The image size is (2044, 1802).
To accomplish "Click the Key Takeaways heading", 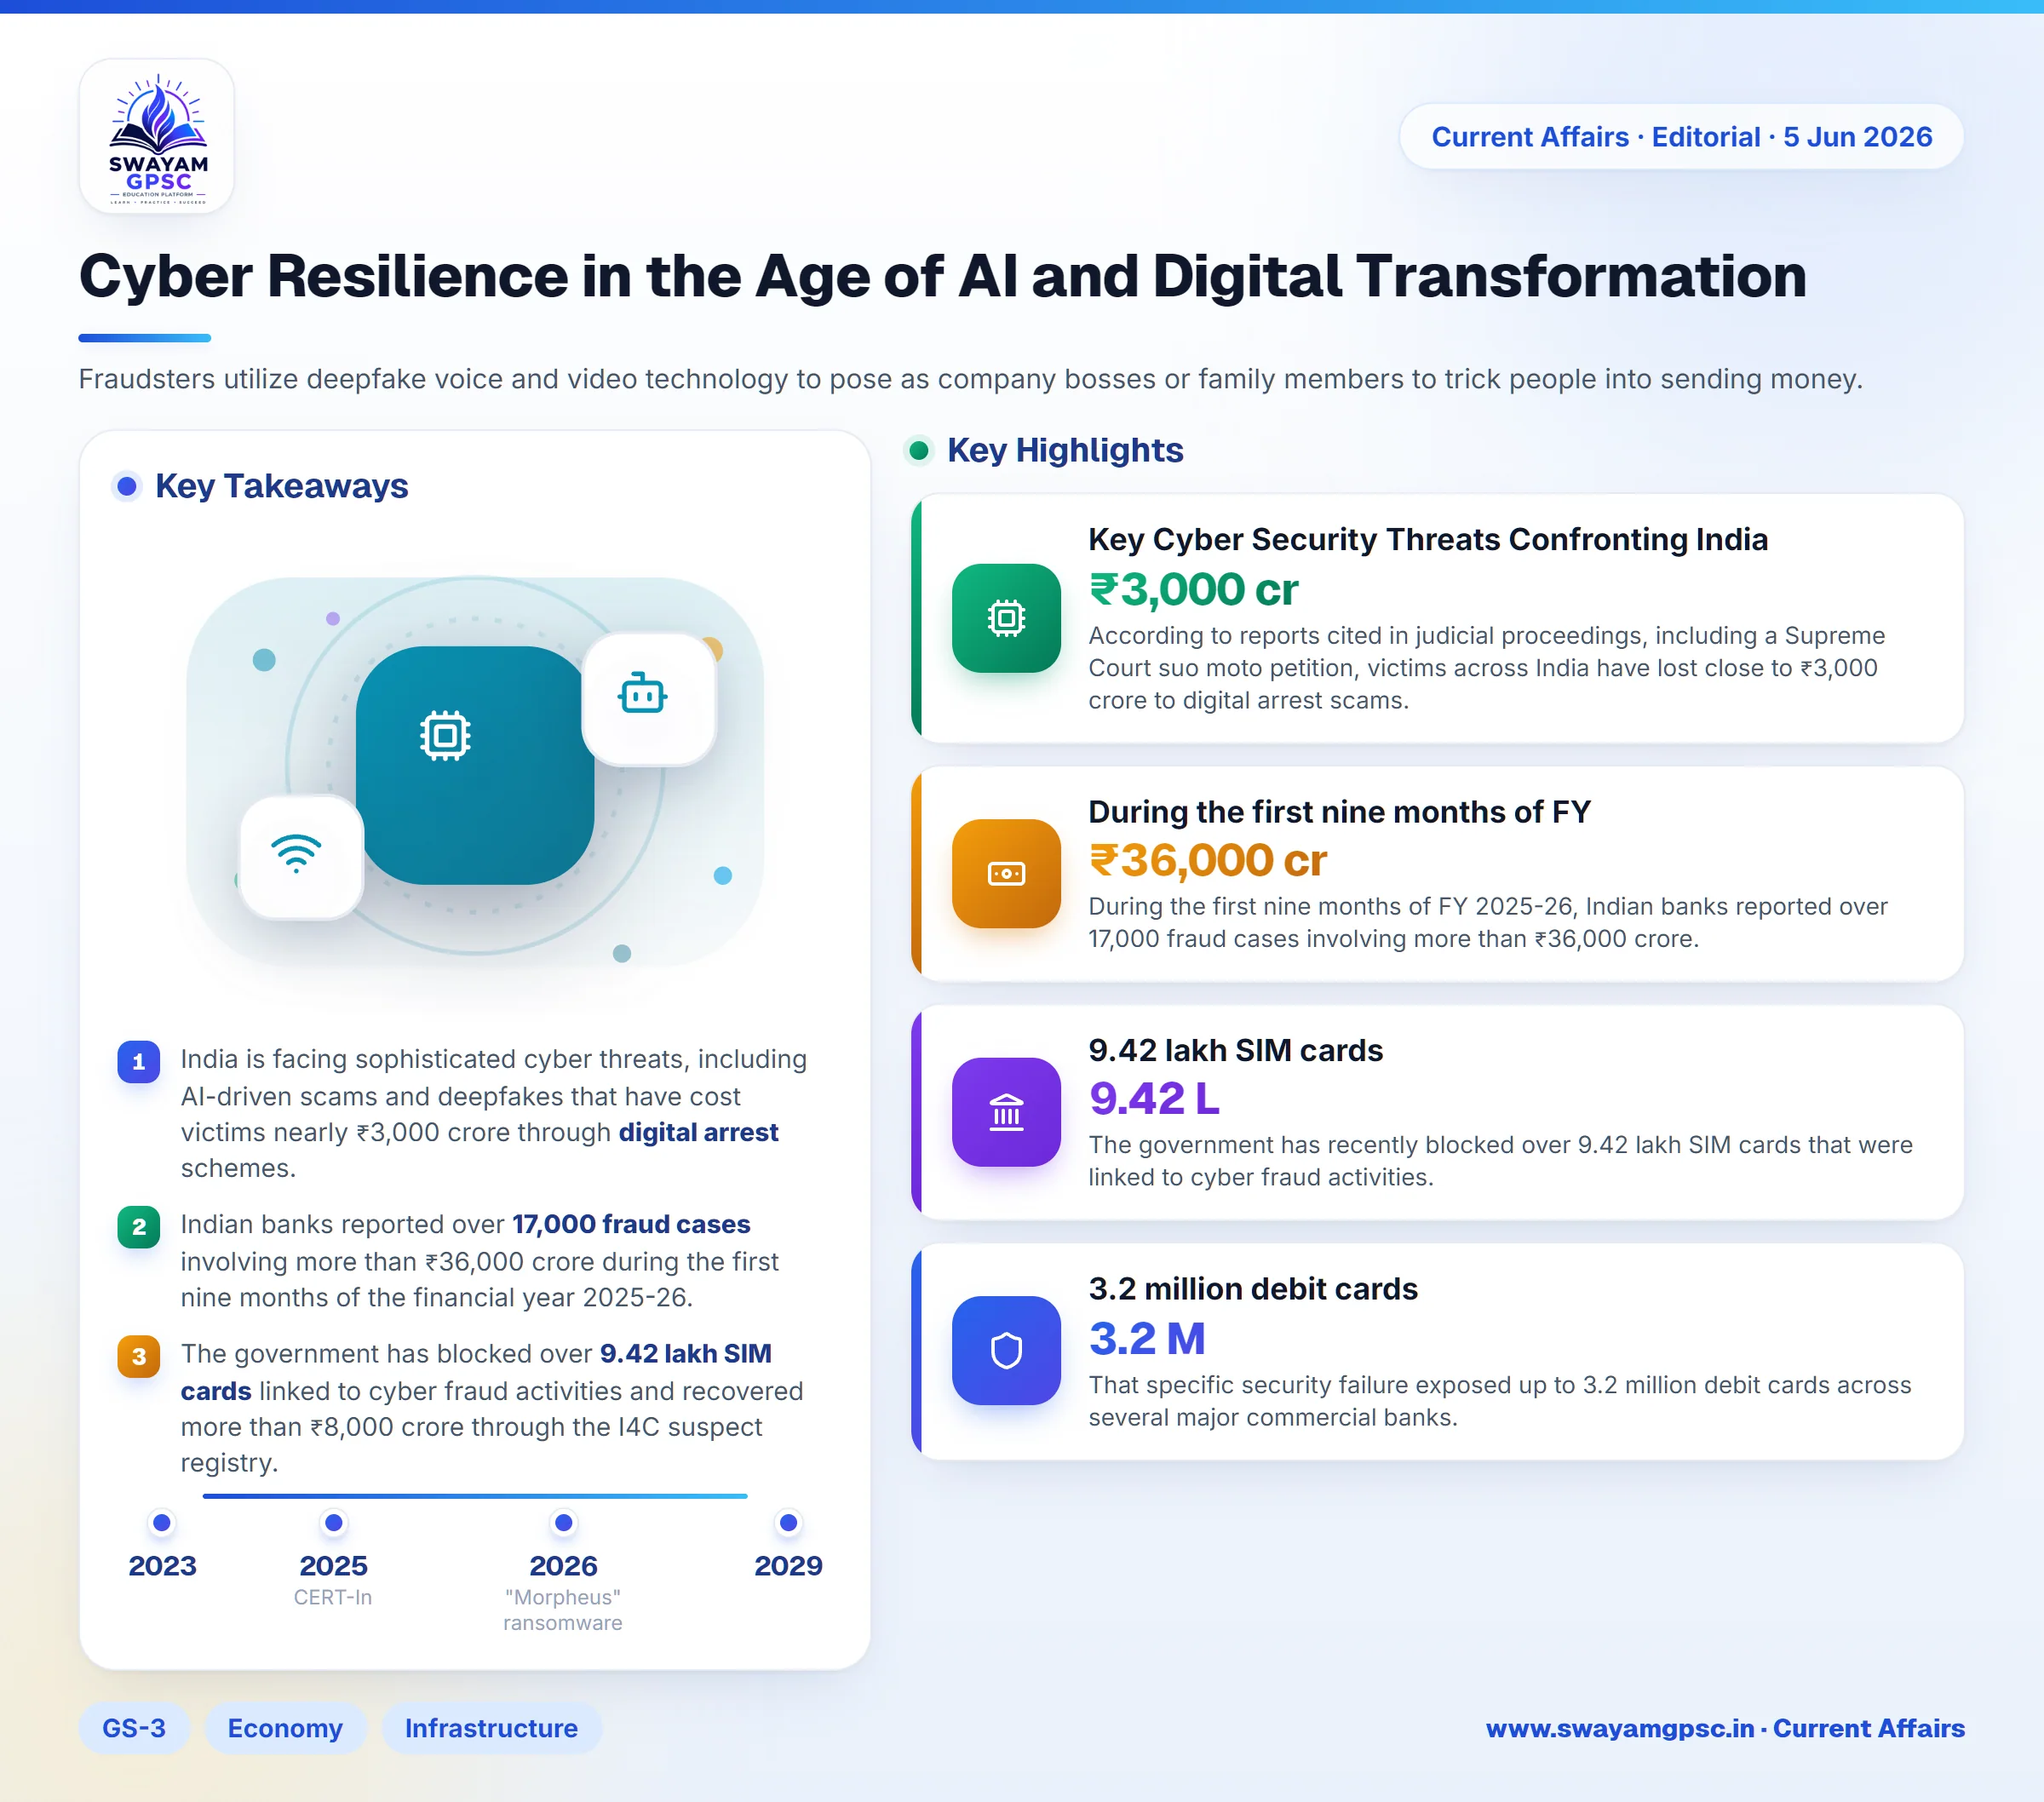I will coord(281,486).
